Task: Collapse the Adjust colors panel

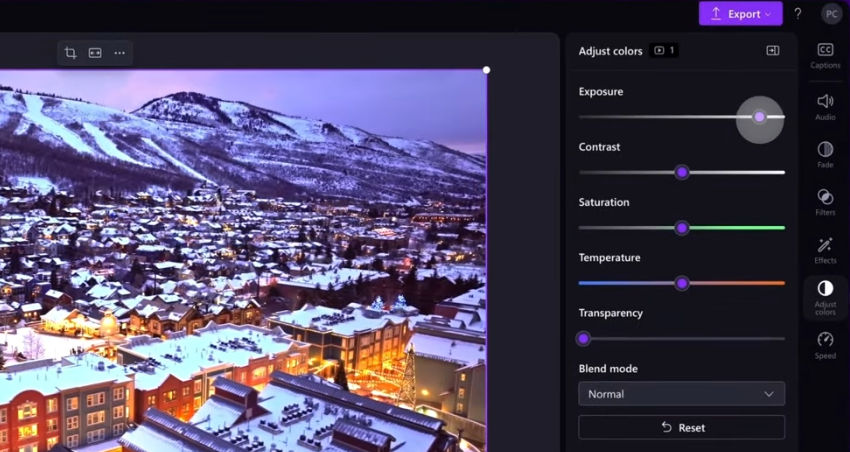Action: pos(772,50)
